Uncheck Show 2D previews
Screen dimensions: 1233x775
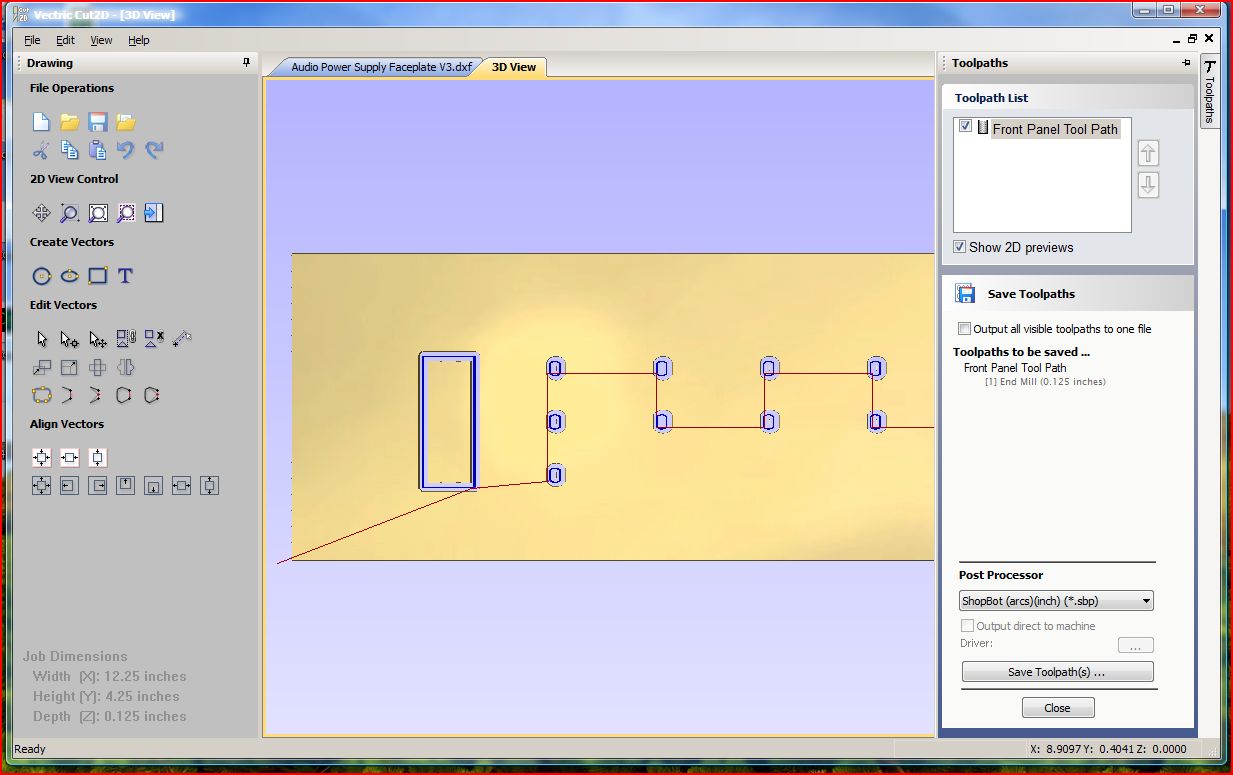[959, 247]
